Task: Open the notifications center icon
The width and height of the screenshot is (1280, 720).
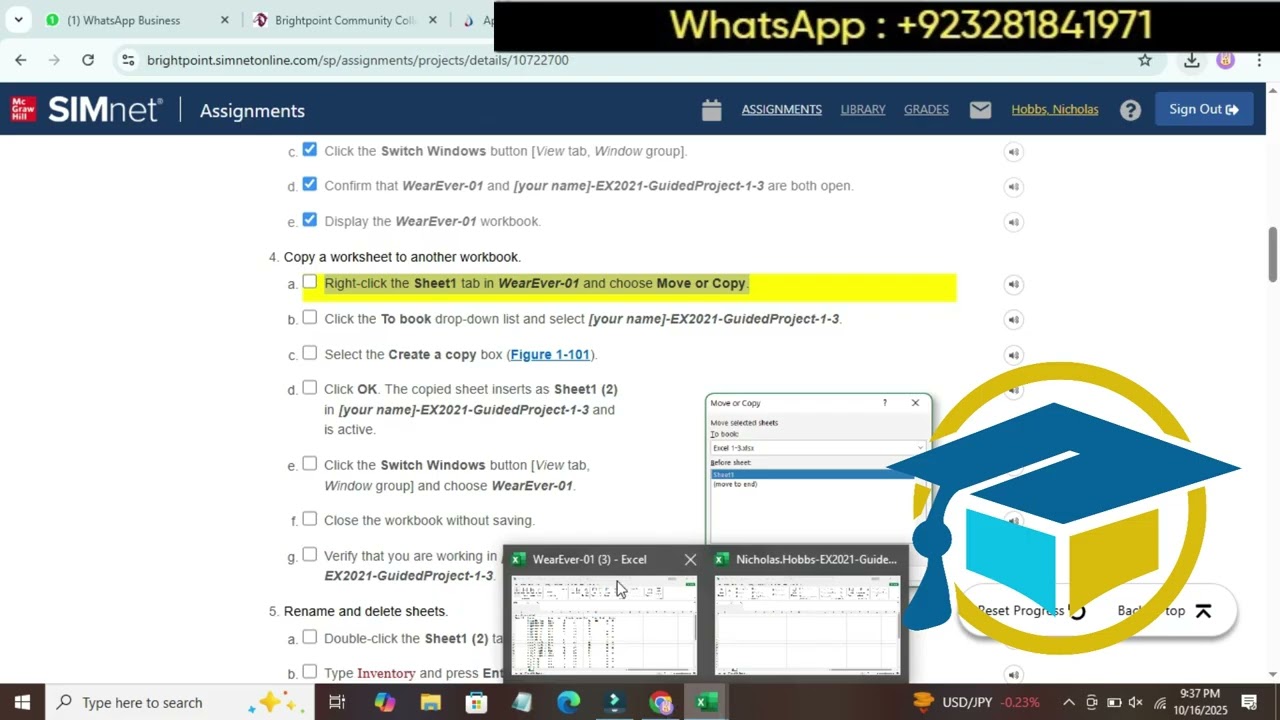Action: pyautogui.click(x=1249, y=702)
